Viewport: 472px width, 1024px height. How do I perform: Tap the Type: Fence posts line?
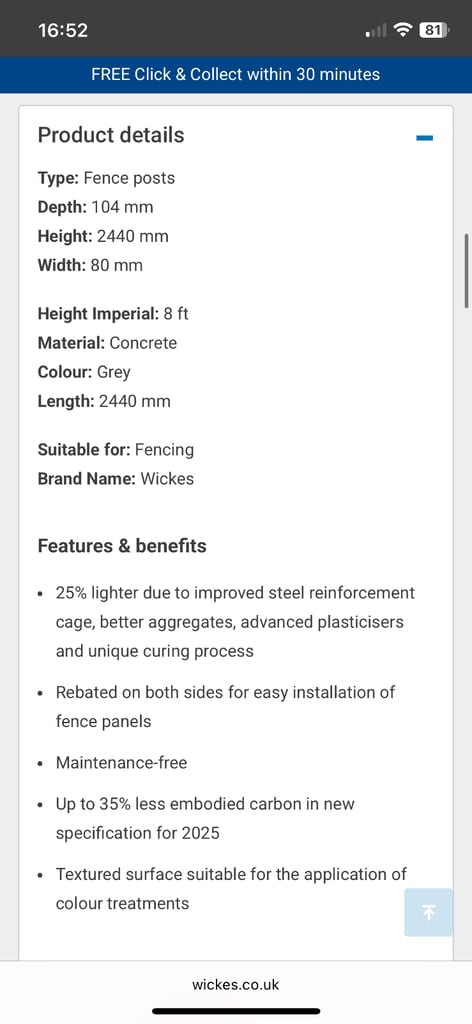pyautogui.click(x=106, y=178)
